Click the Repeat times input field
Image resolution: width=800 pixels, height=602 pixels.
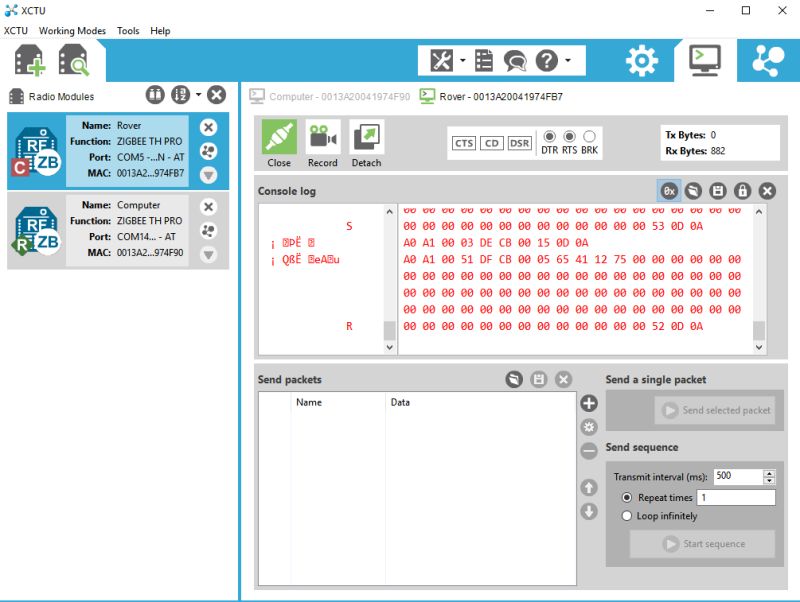point(736,497)
